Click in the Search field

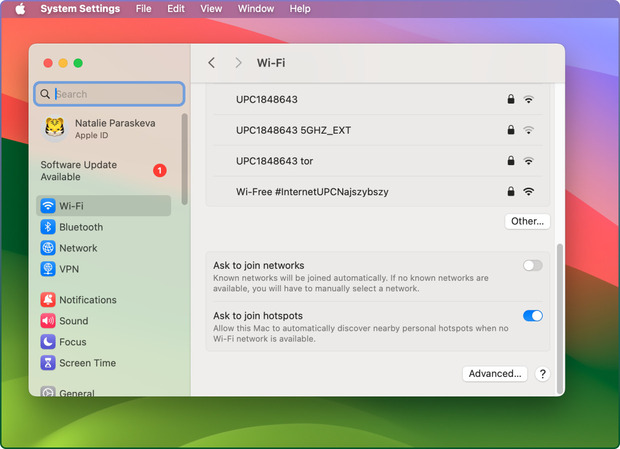[x=109, y=94]
